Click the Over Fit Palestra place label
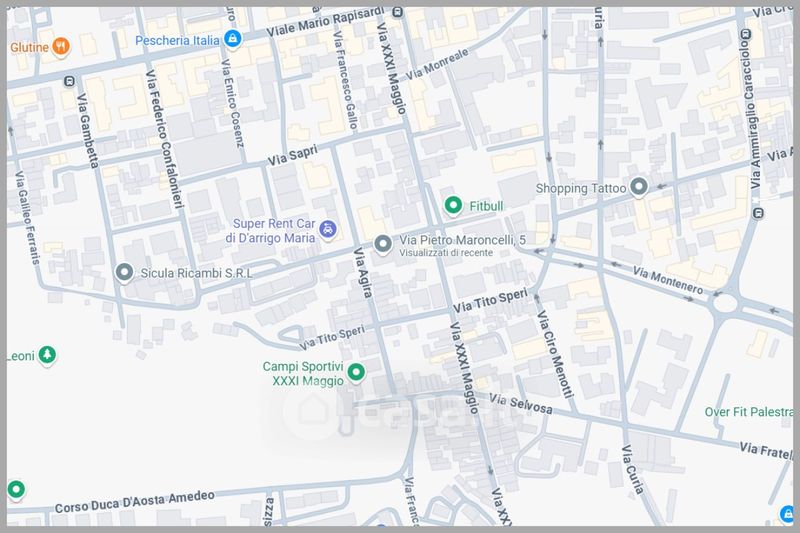Viewport: 800px width, 533px height. click(x=746, y=411)
